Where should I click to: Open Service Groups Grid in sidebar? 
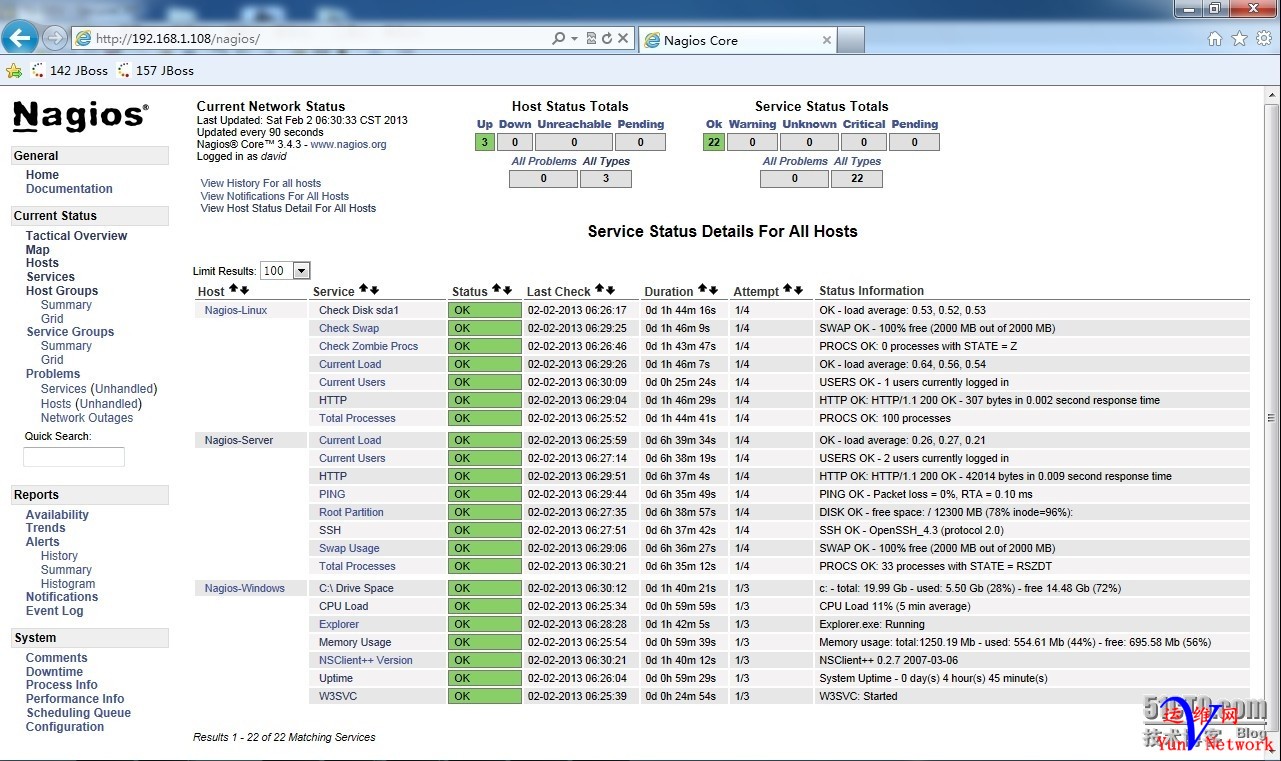(x=52, y=360)
